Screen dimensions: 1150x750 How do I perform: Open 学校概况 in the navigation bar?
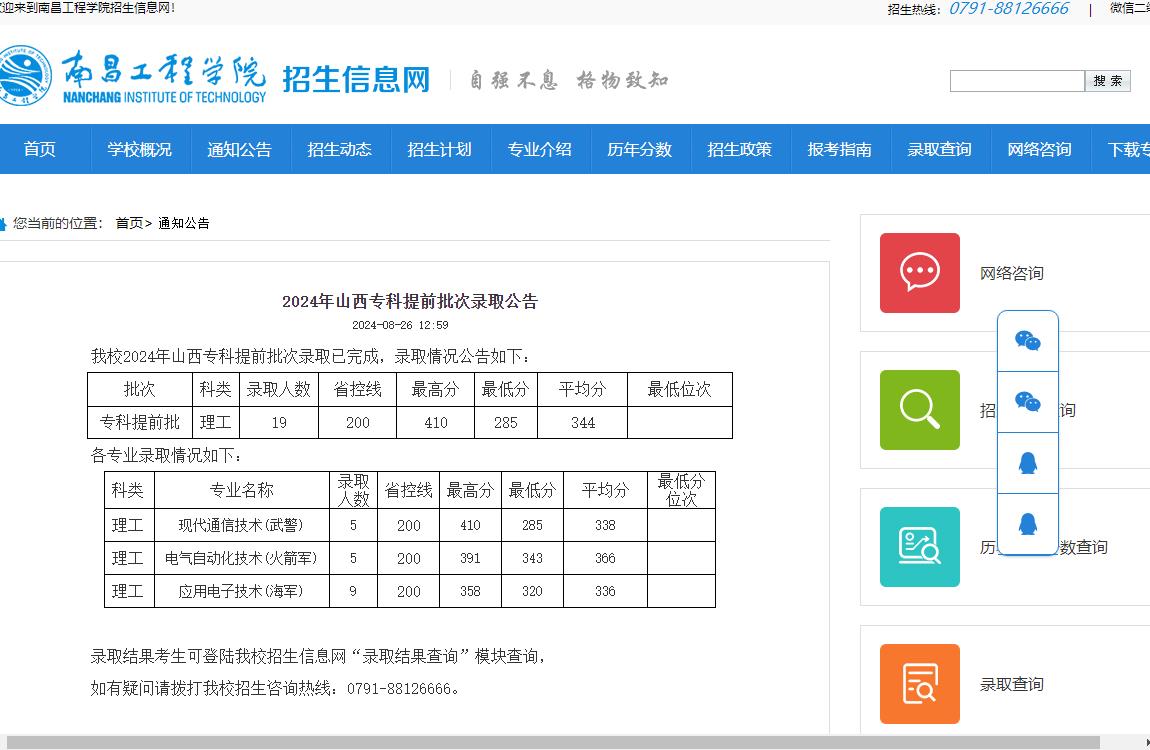[x=140, y=149]
